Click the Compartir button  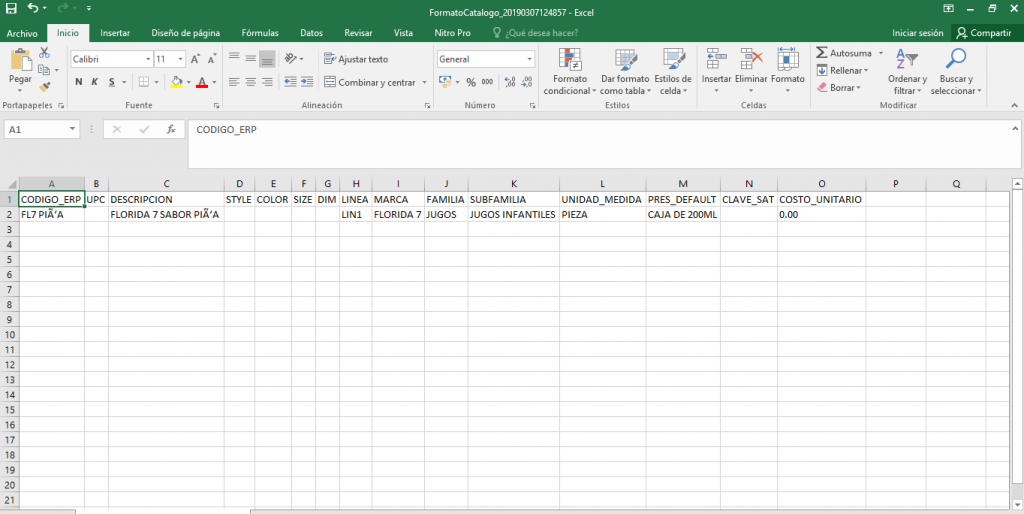point(983,33)
